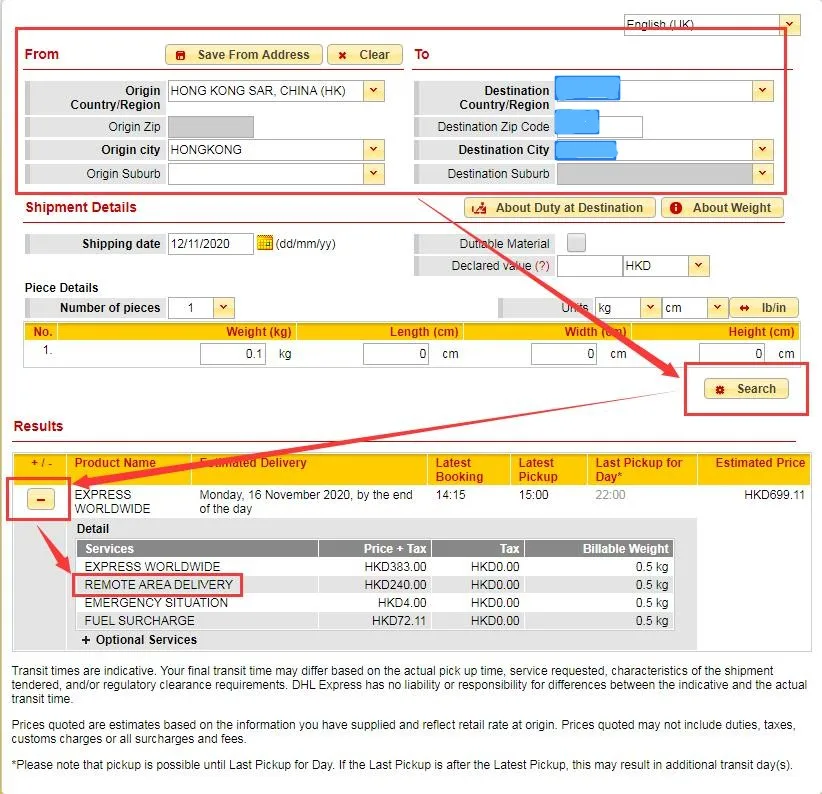Open Origin Suburb dropdown arrow

(x=373, y=173)
